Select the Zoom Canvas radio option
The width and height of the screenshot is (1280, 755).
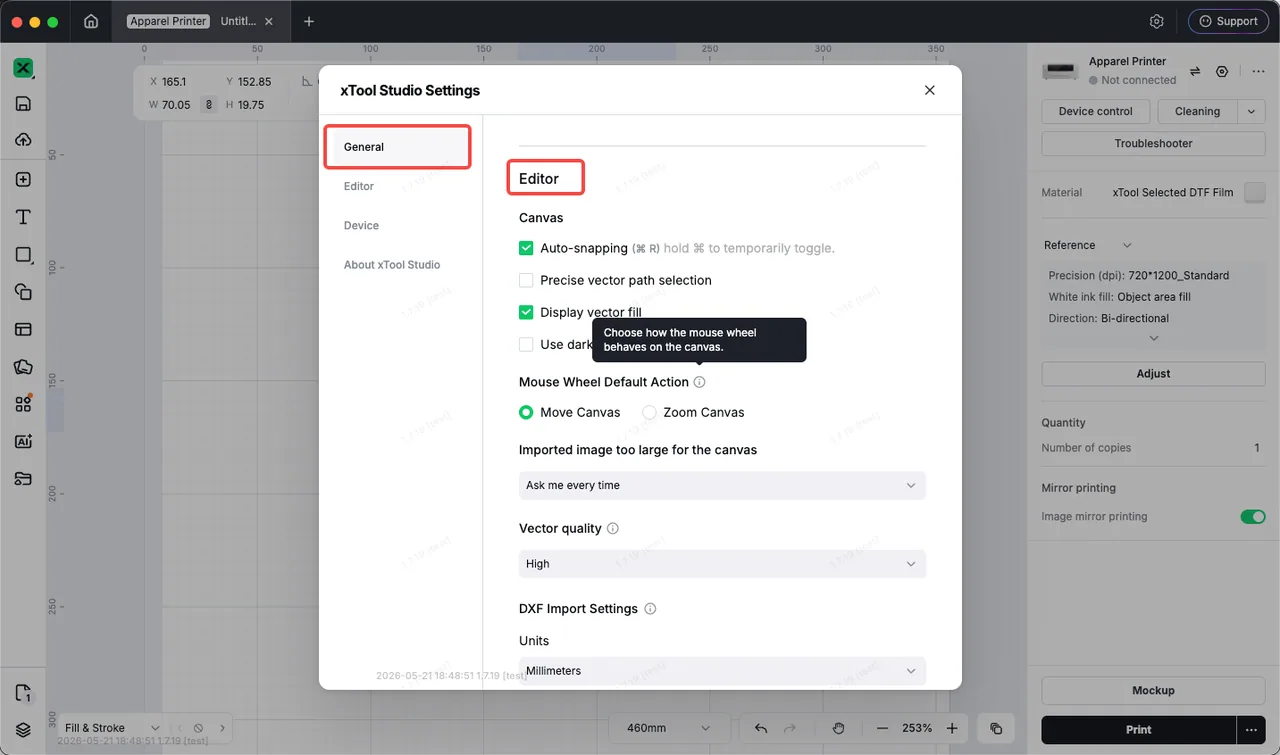(x=649, y=412)
